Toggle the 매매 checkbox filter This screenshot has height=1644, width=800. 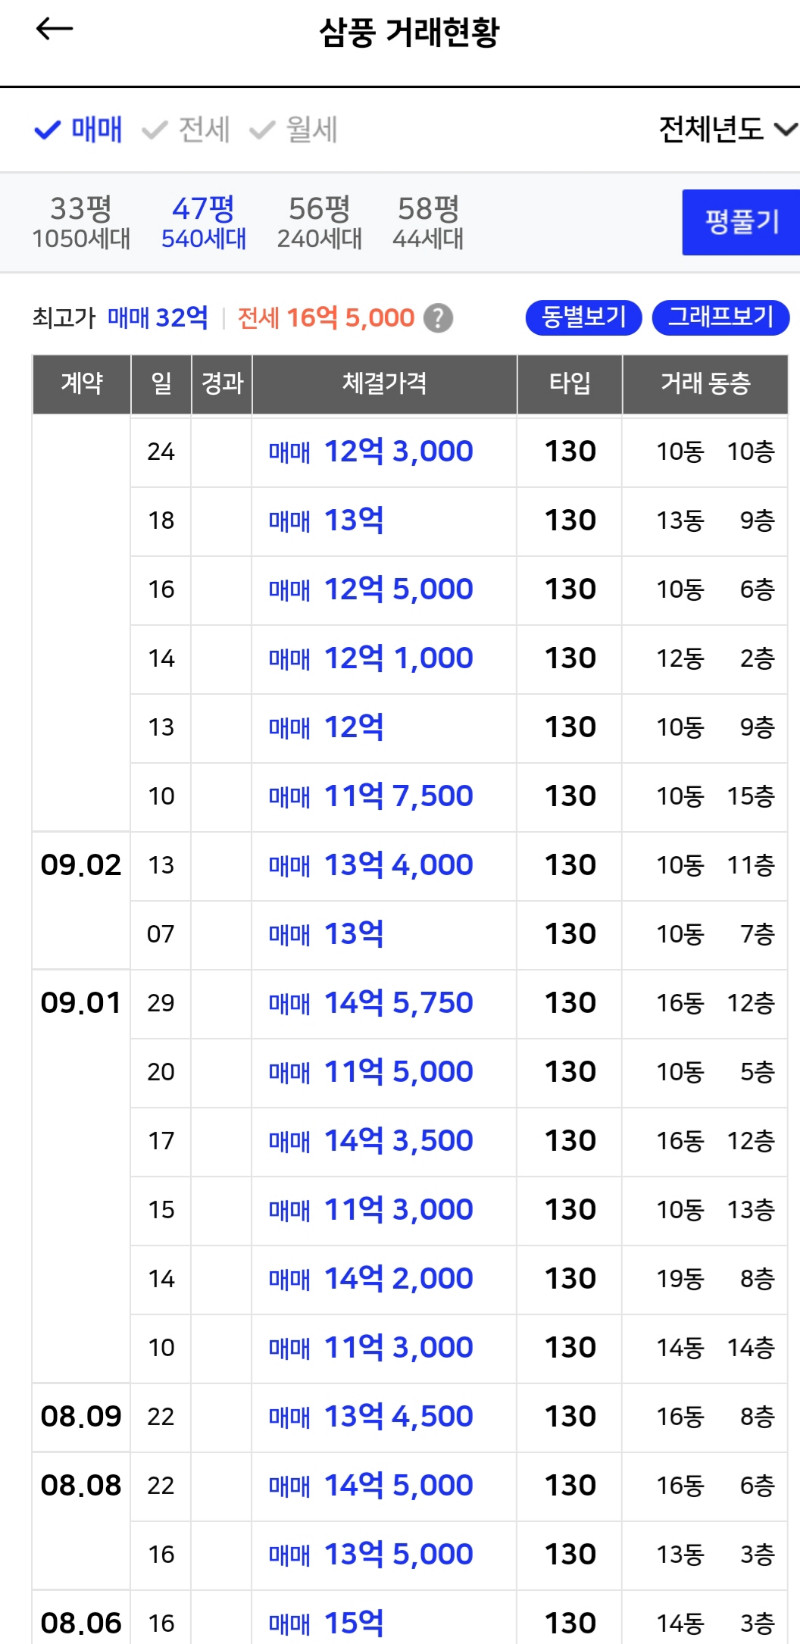(79, 130)
